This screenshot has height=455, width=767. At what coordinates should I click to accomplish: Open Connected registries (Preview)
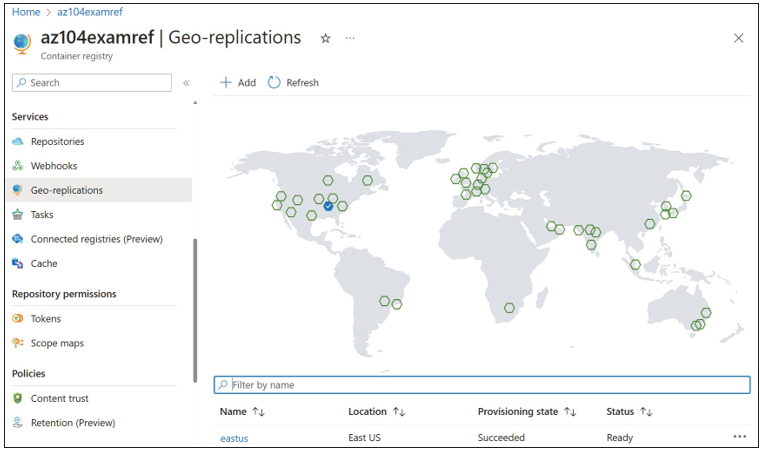(96, 239)
